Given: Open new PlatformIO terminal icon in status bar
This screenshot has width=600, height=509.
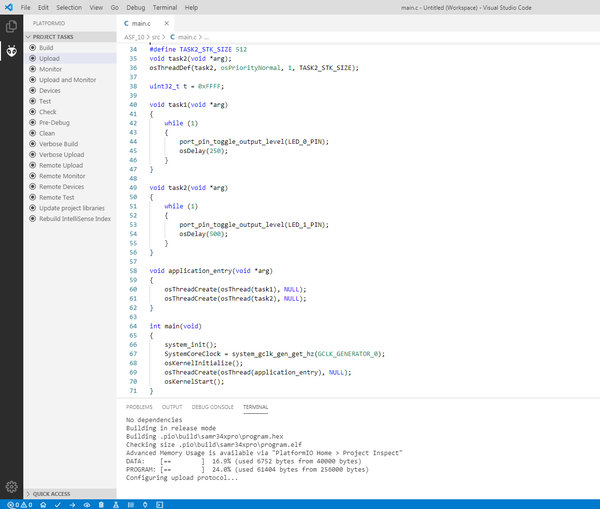Looking at the screenshot, I should 160,505.
